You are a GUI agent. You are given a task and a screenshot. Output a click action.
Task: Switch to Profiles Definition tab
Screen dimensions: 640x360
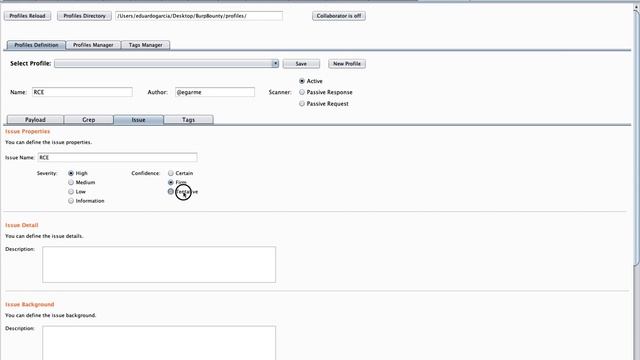pos(36,45)
